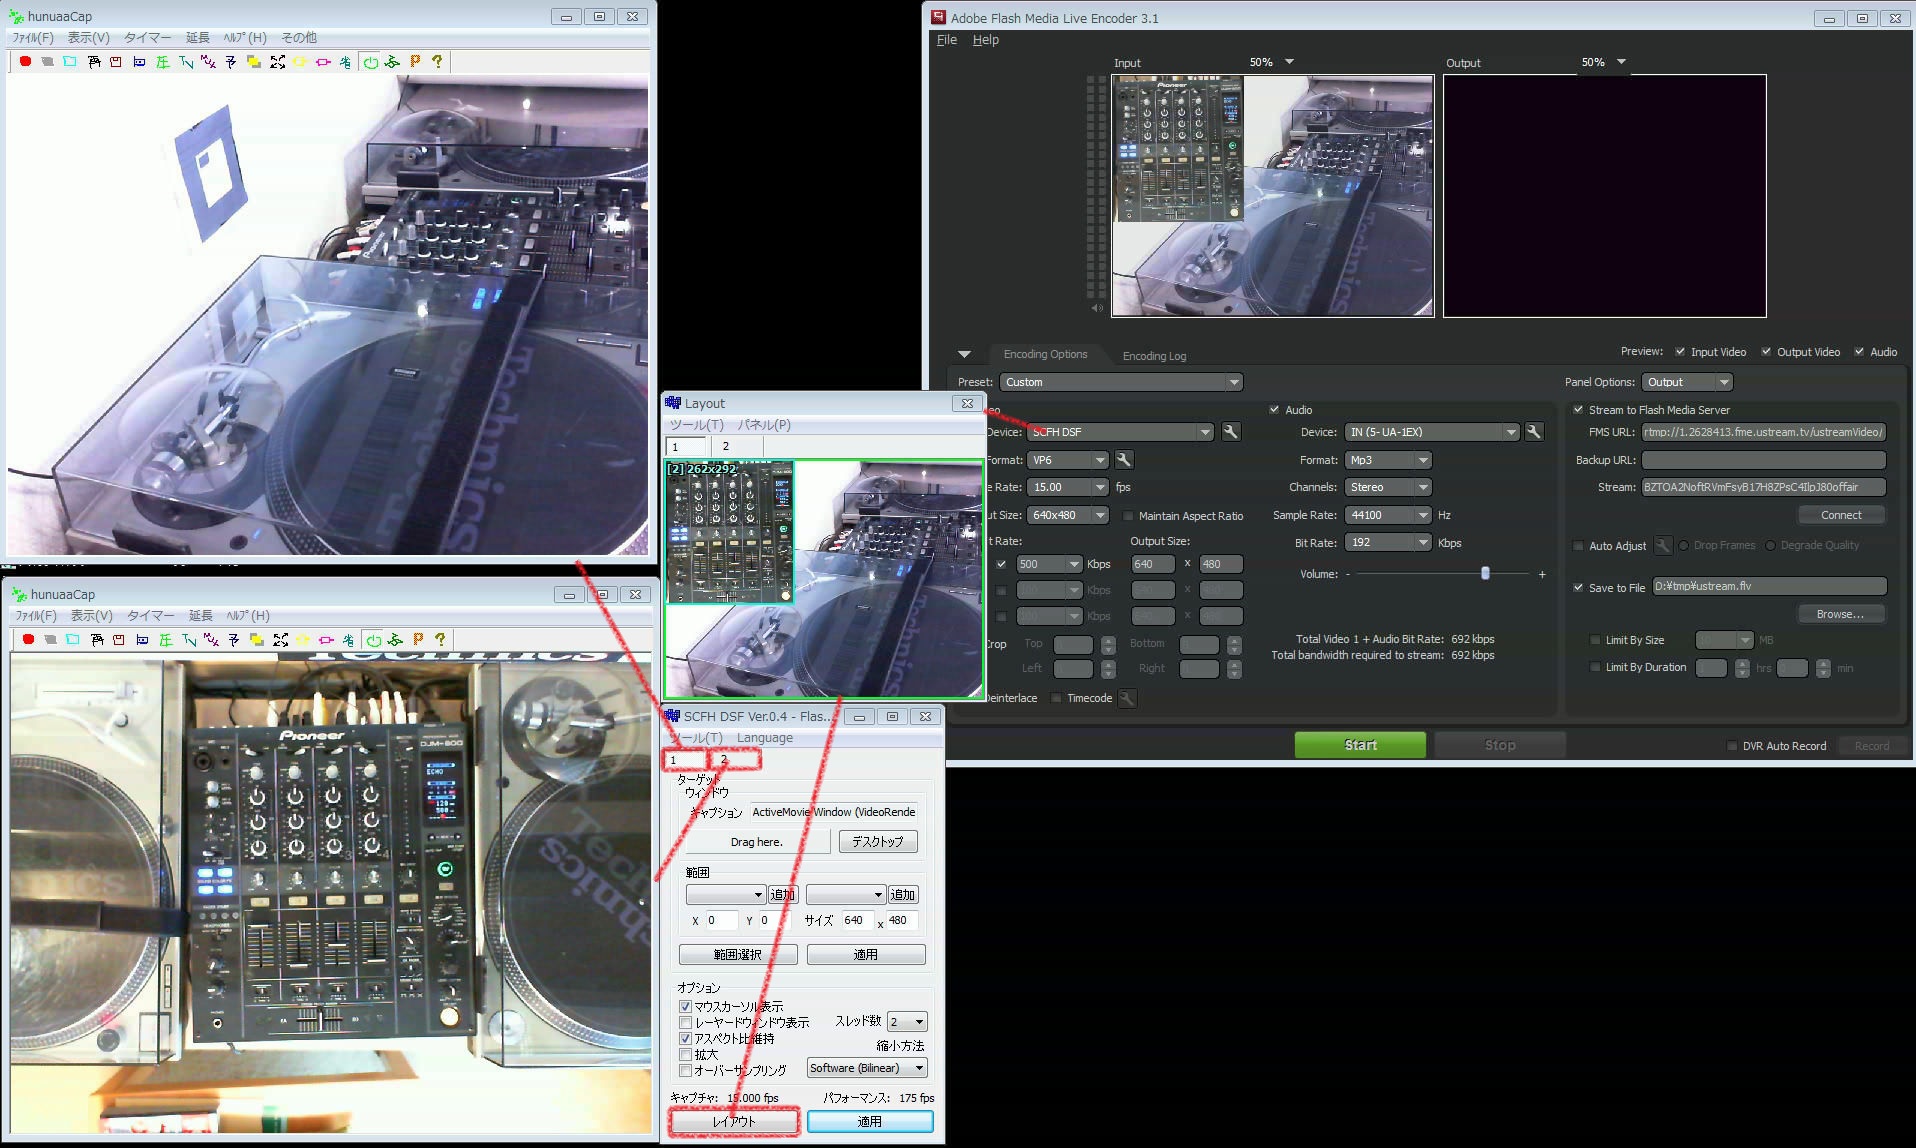Click green power icon in hunuaaCap window with その他 menu

point(371,62)
